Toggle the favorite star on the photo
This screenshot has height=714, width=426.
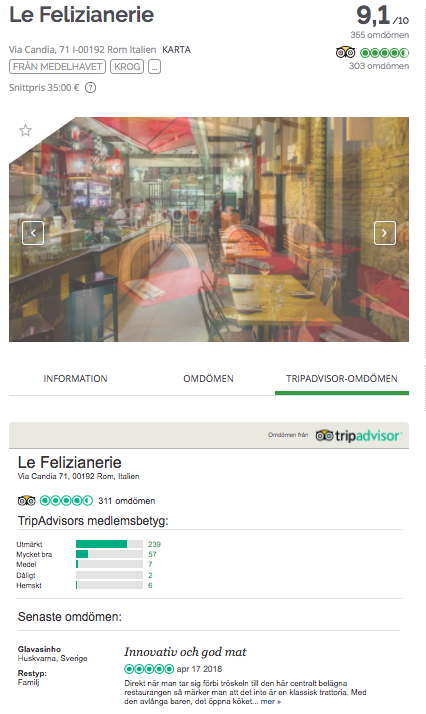click(25, 131)
